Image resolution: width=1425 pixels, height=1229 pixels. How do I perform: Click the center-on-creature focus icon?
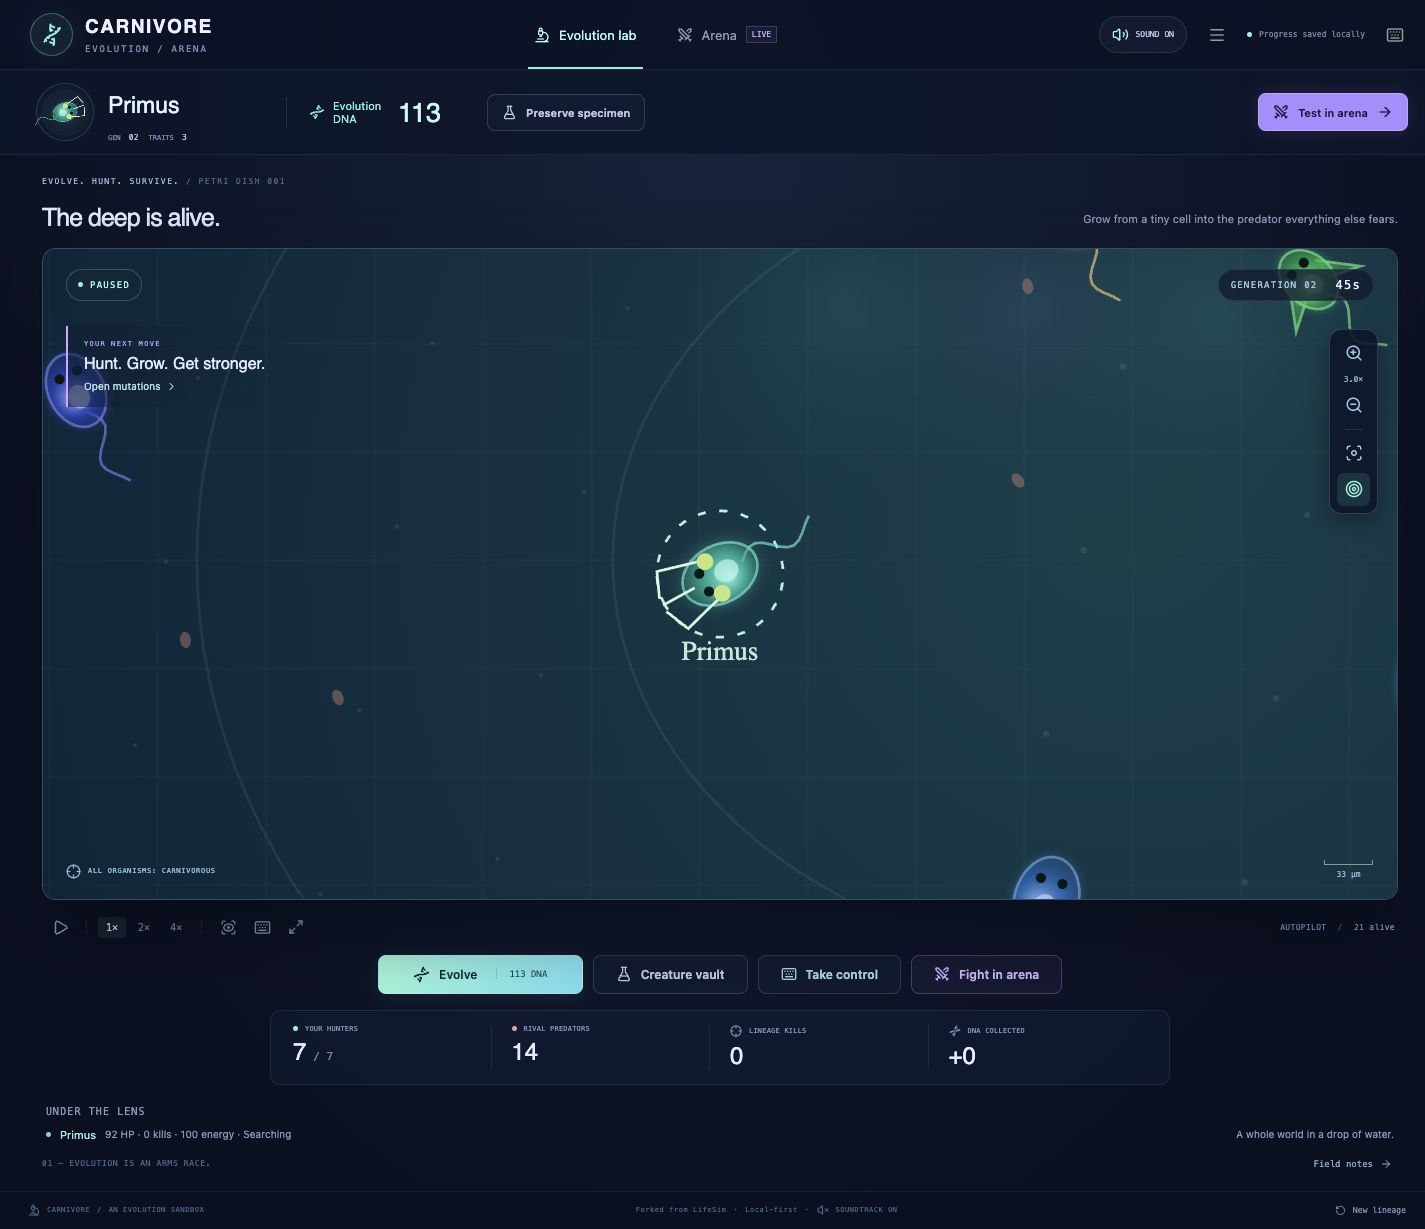1353,453
